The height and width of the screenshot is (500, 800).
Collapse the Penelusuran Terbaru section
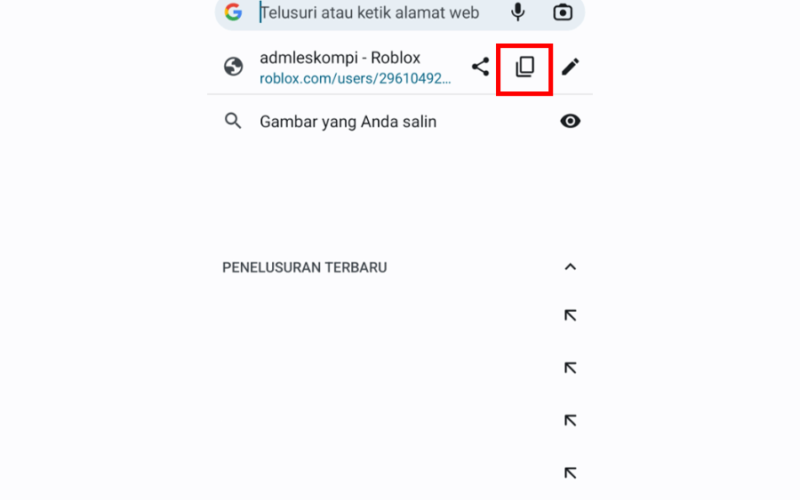(x=570, y=267)
